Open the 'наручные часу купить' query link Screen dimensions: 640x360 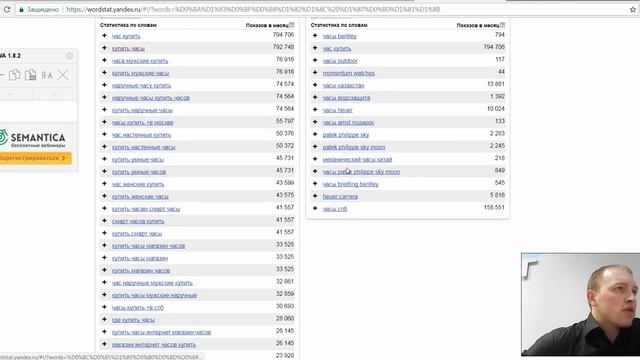tap(142, 86)
